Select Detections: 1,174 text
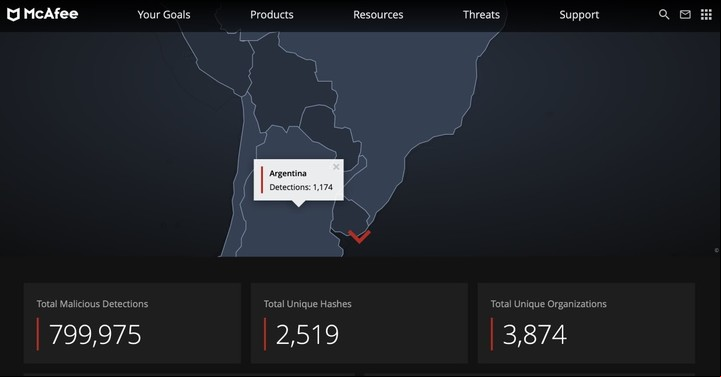Viewport: 721px width, 377px height. tap(301, 187)
